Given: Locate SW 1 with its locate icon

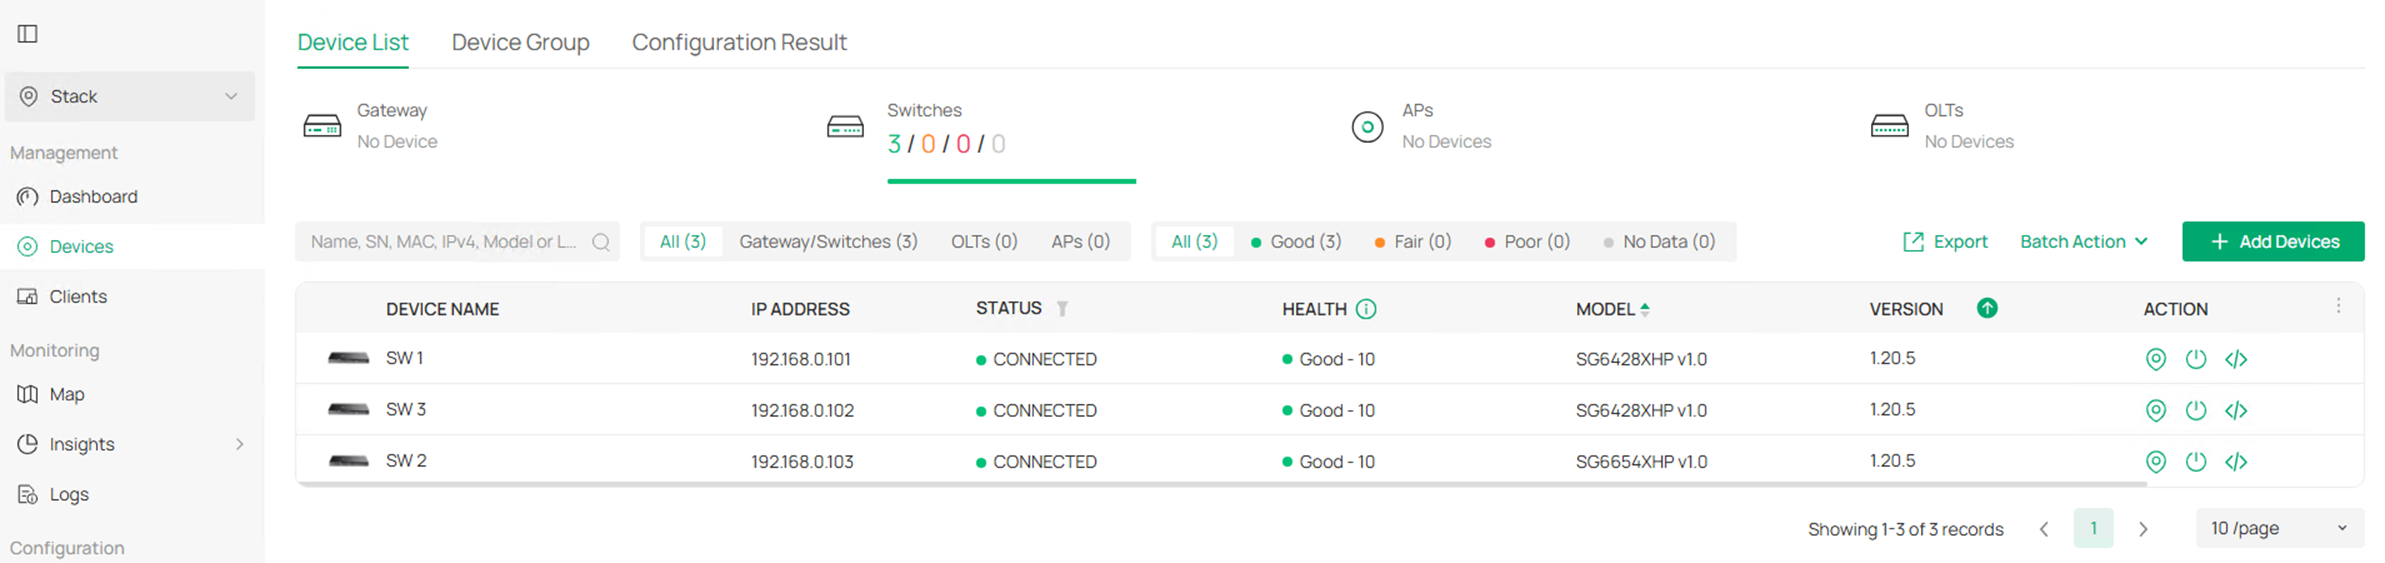Looking at the screenshot, I should coord(2156,359).
